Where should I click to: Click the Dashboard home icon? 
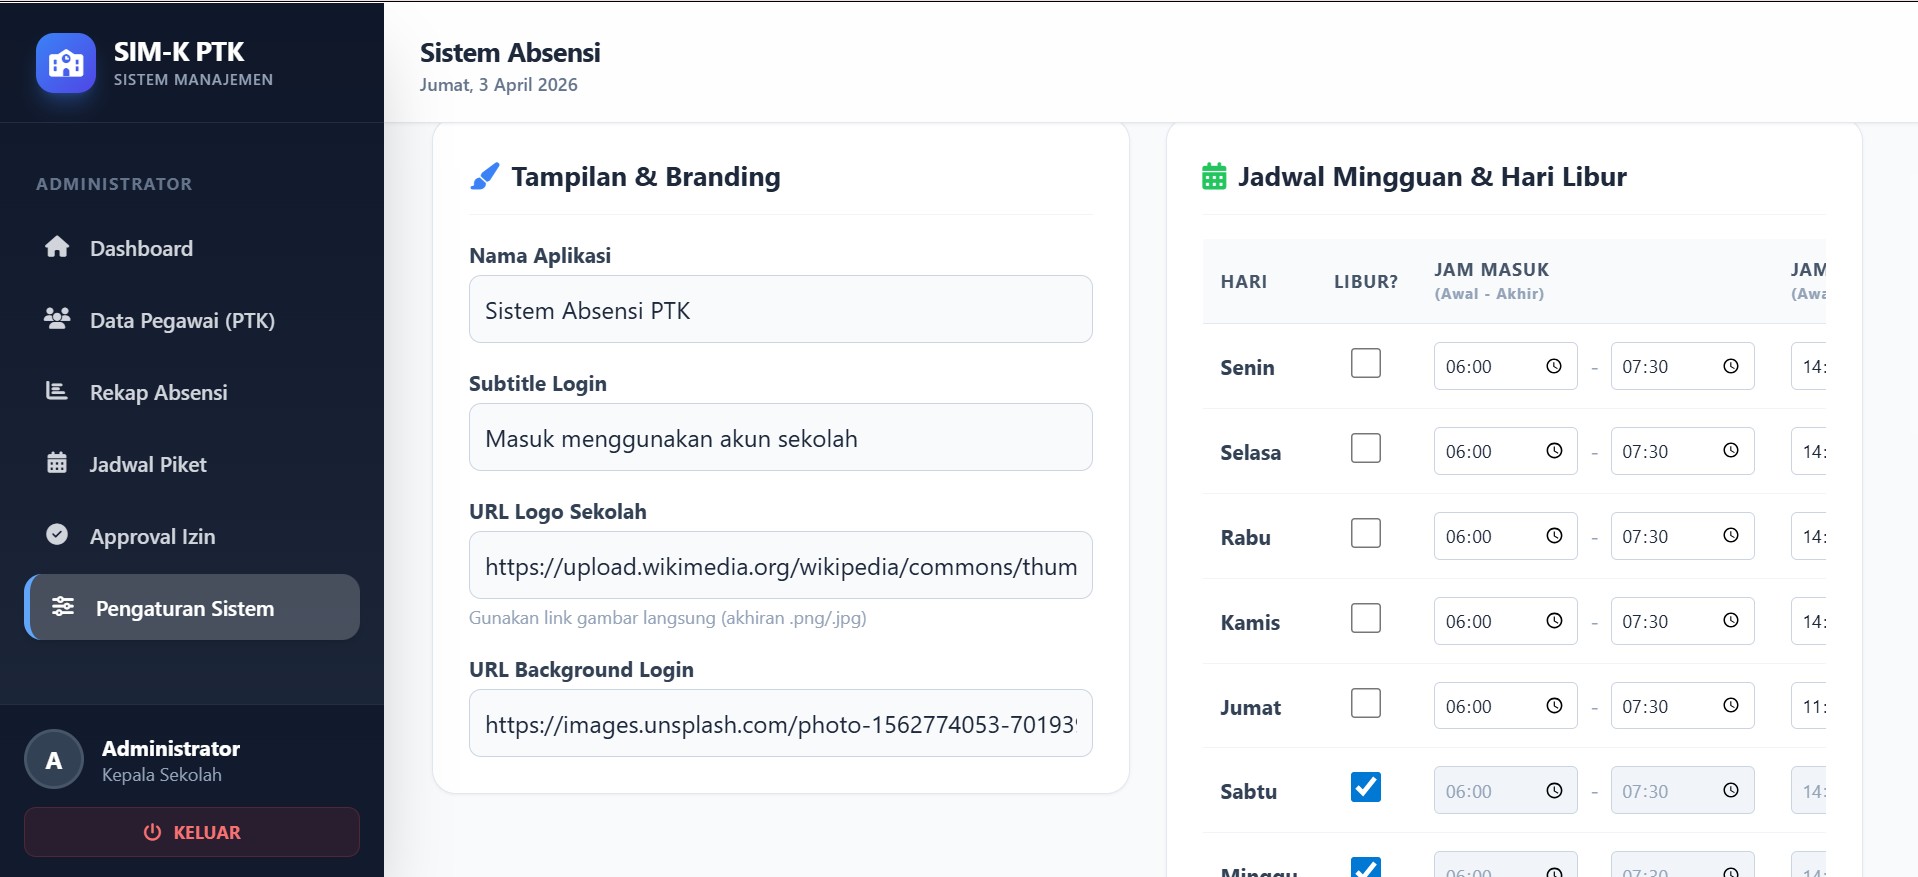(x=57, y=247)
